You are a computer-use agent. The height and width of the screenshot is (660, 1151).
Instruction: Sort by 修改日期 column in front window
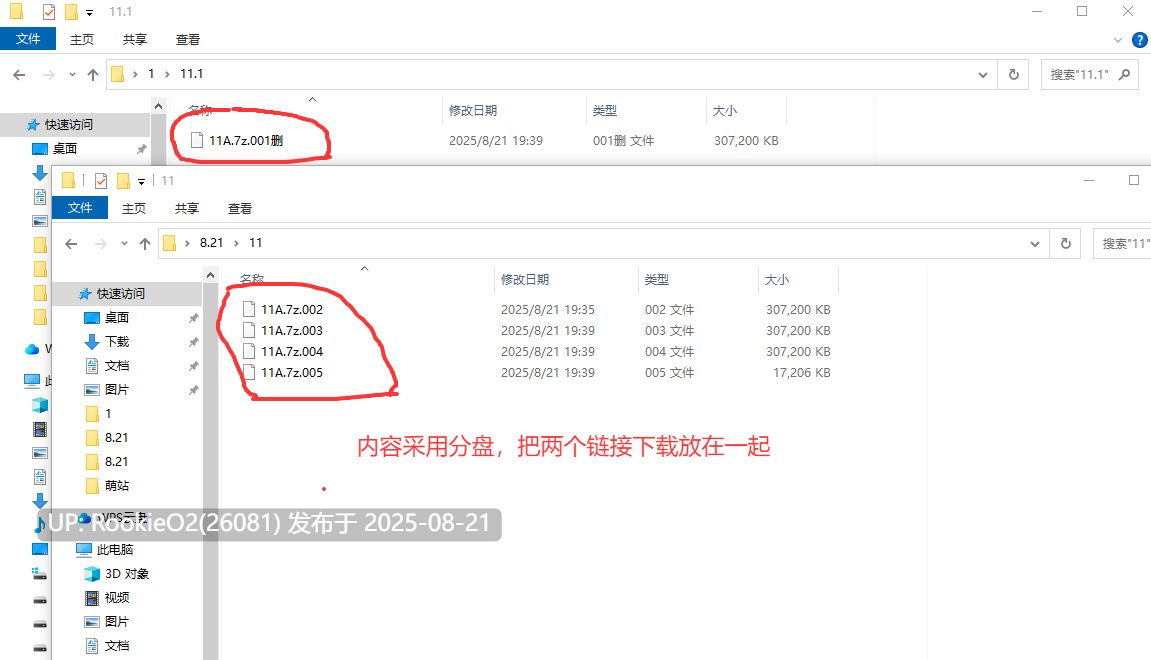pos(524,280)
